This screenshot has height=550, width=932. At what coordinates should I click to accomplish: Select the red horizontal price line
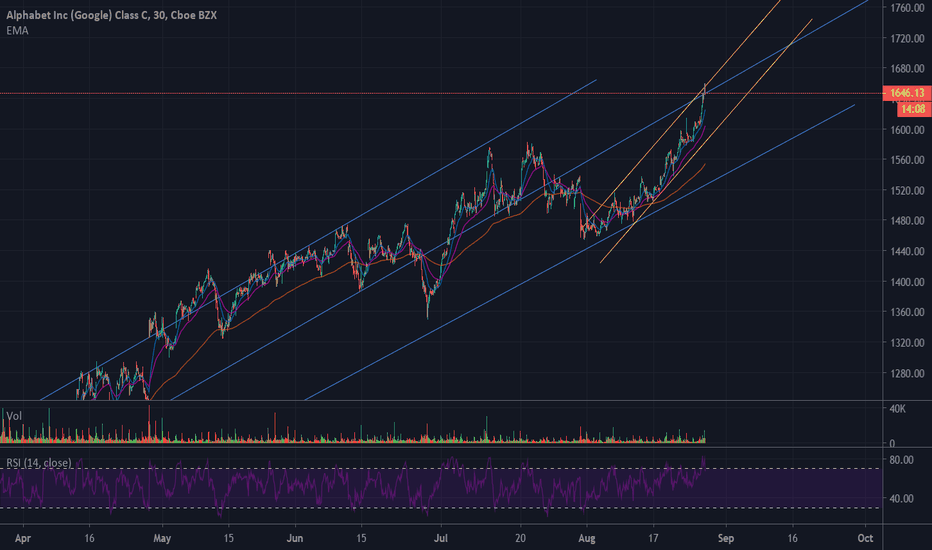coord(440,93)
